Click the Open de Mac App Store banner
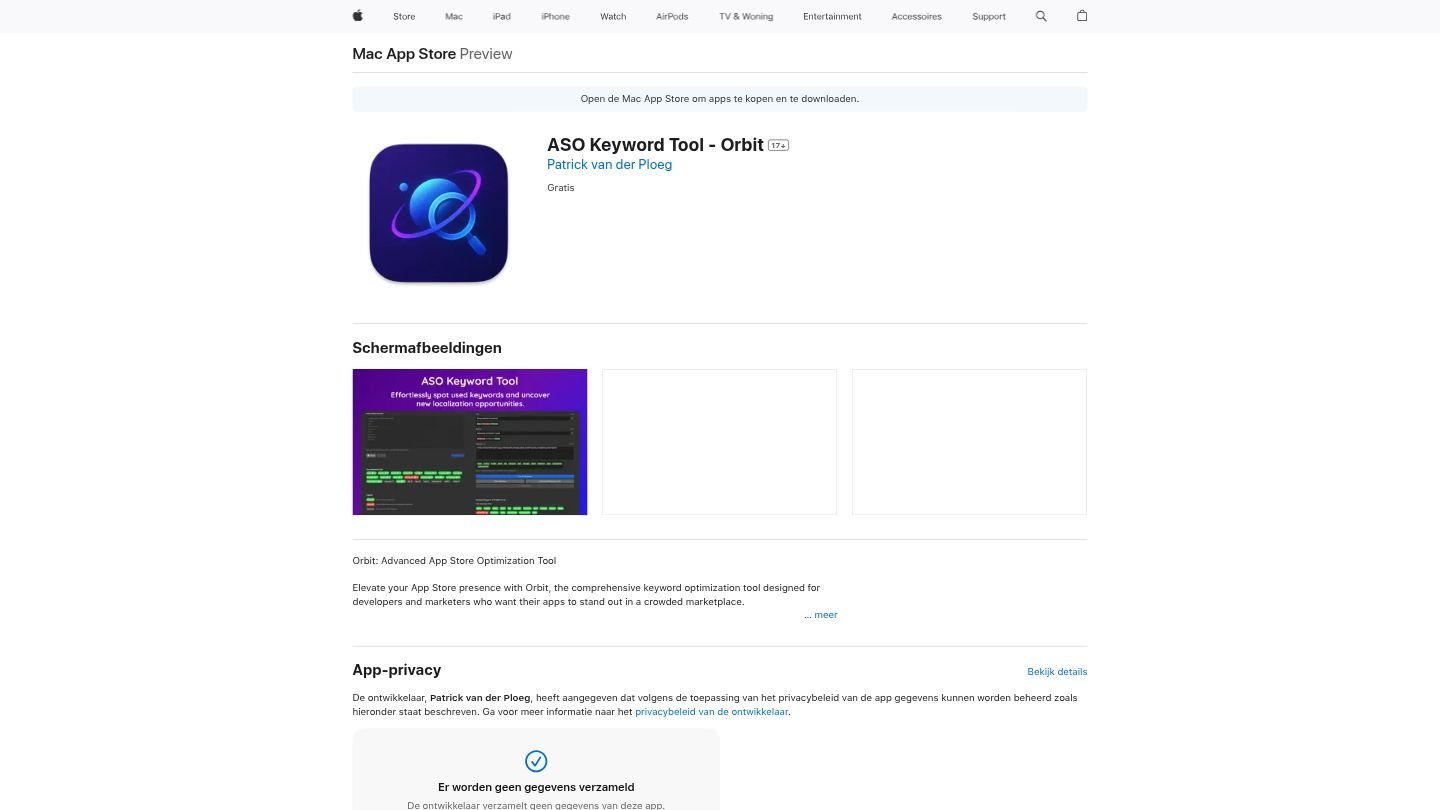The width and height of the screenshot is (1440, 810). pyautogui.click(x=719, y=99)
